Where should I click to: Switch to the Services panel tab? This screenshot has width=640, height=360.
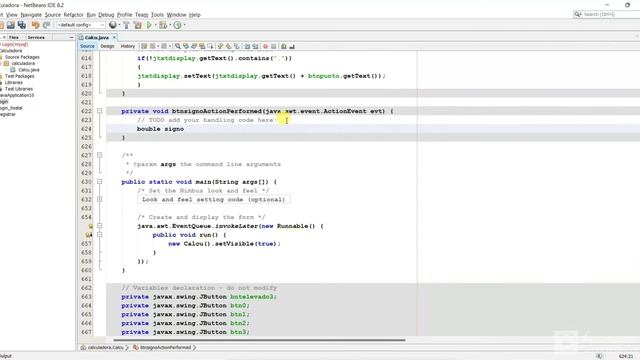pos(36,38)
